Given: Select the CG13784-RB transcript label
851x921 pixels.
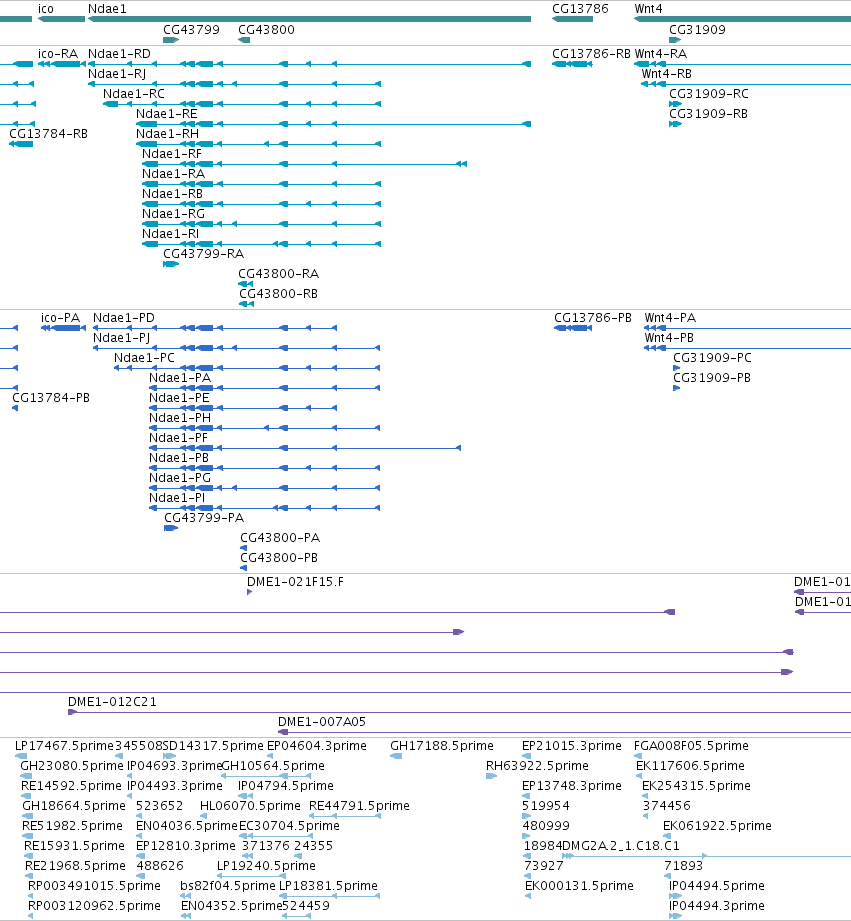Looking at the screenshot, I should [x=49, y=134].
